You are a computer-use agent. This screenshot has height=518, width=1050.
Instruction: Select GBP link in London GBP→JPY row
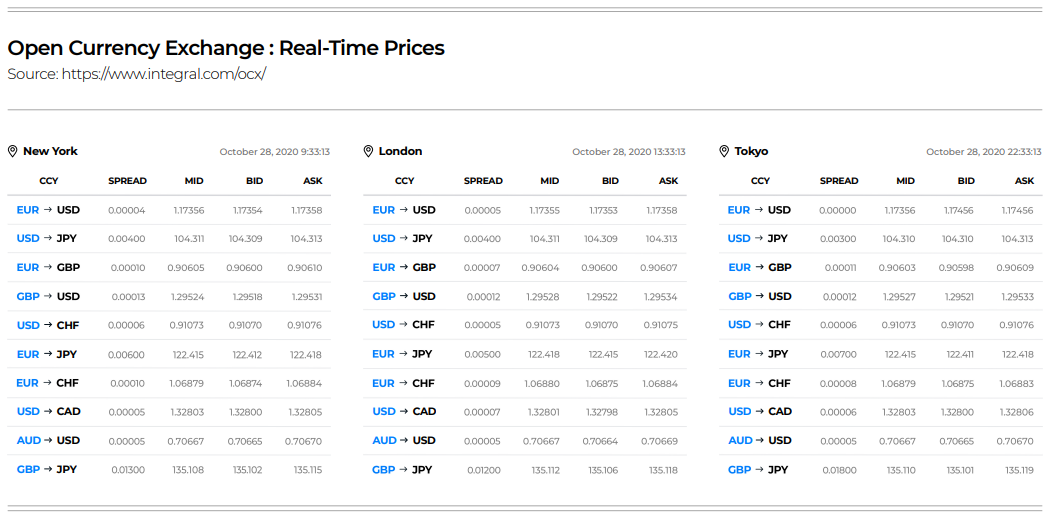click(x=384, y=470)
